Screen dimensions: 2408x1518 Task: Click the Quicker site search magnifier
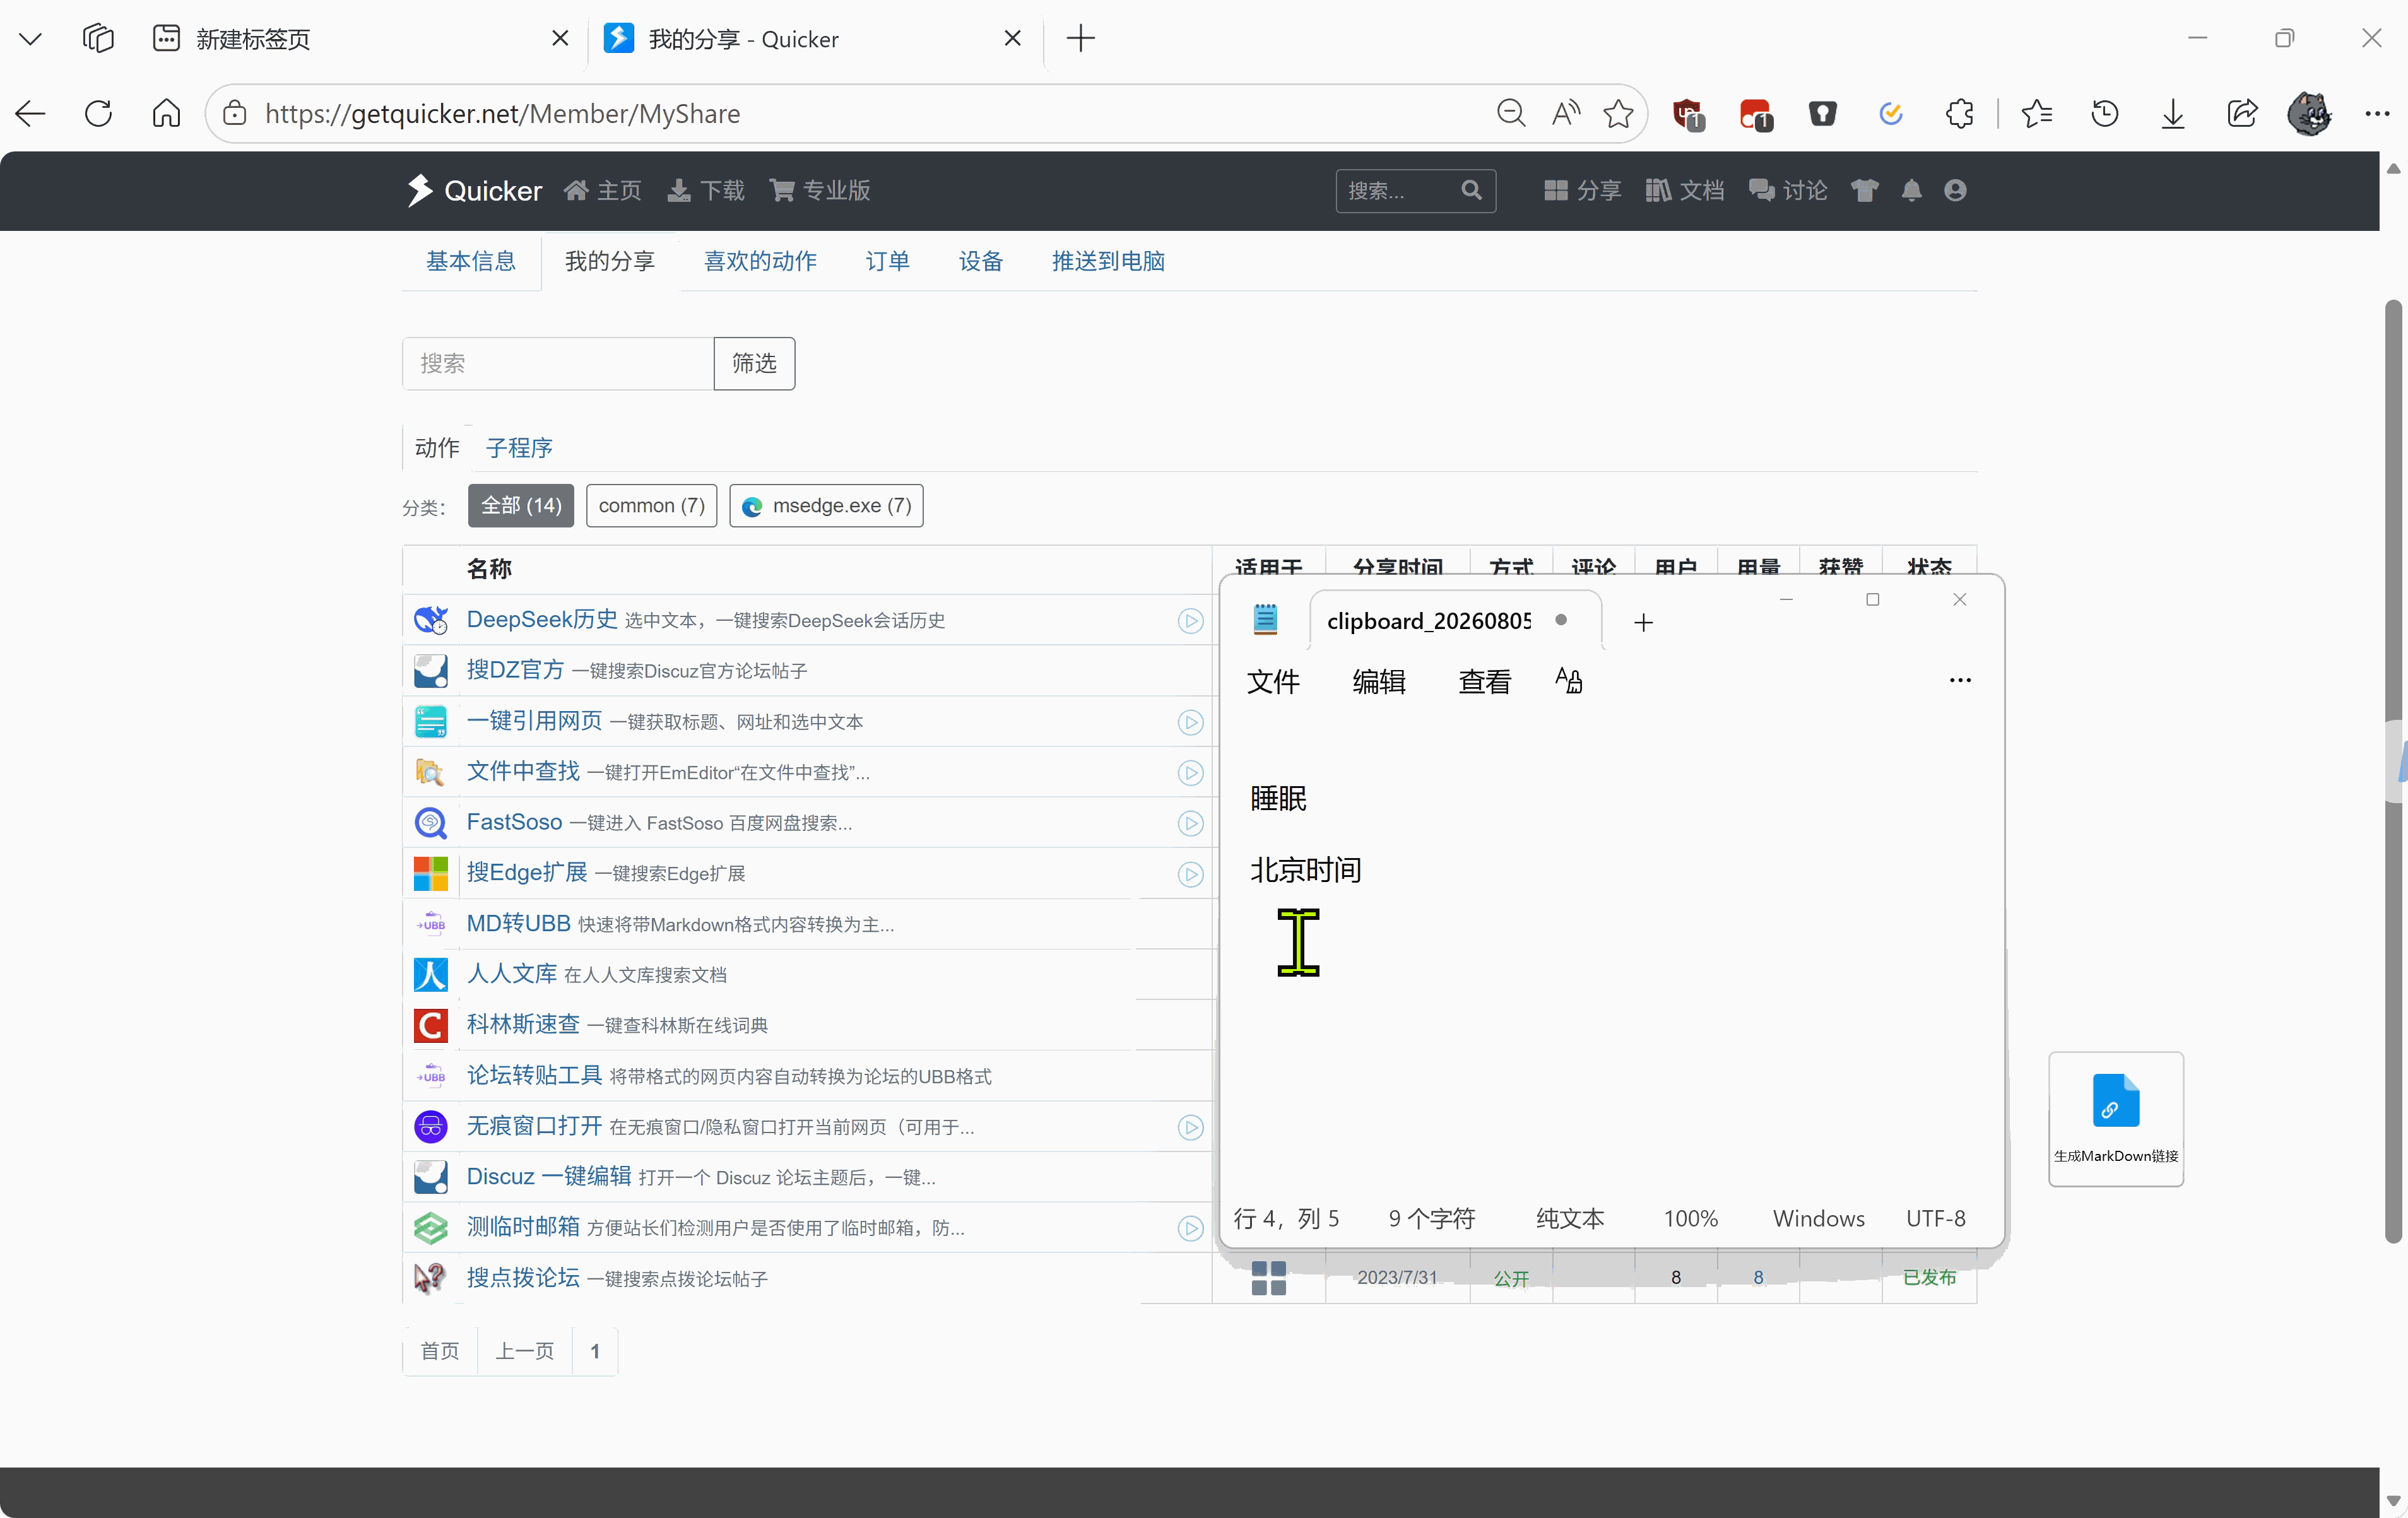(1471, 190)
